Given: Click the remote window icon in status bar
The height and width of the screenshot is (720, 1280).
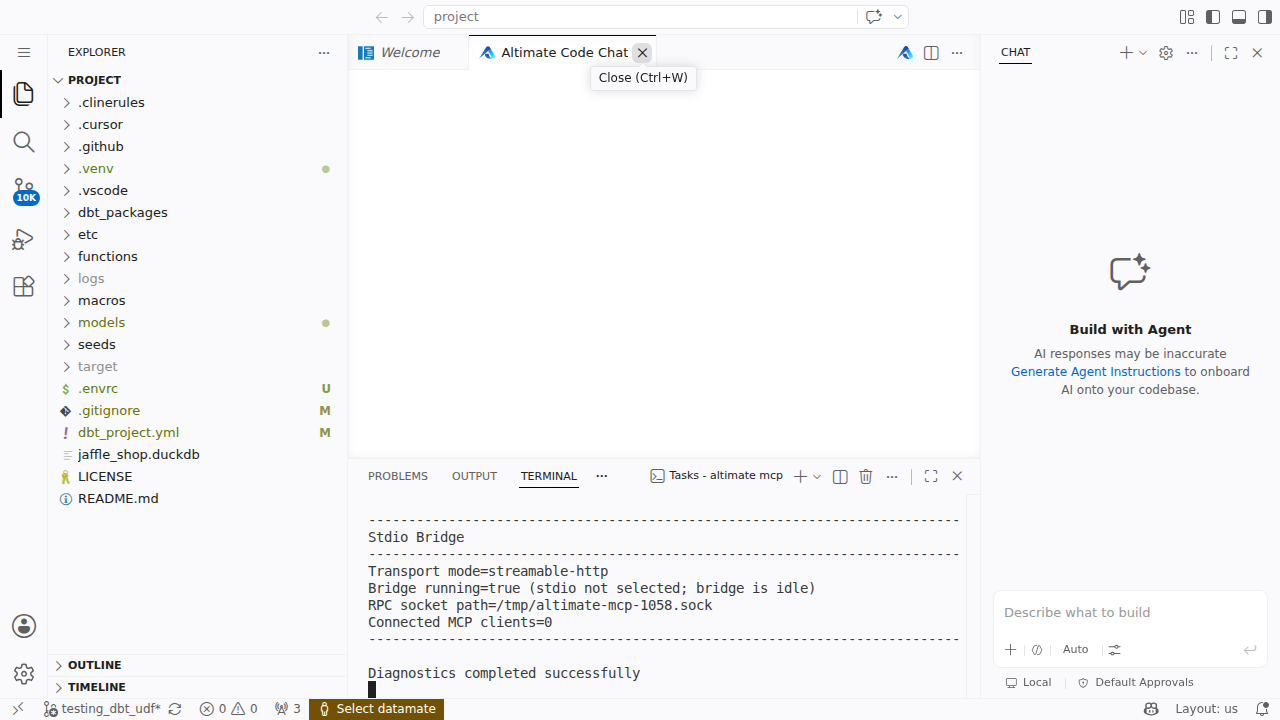Looking at the screenshot, I should pos(17,709).
